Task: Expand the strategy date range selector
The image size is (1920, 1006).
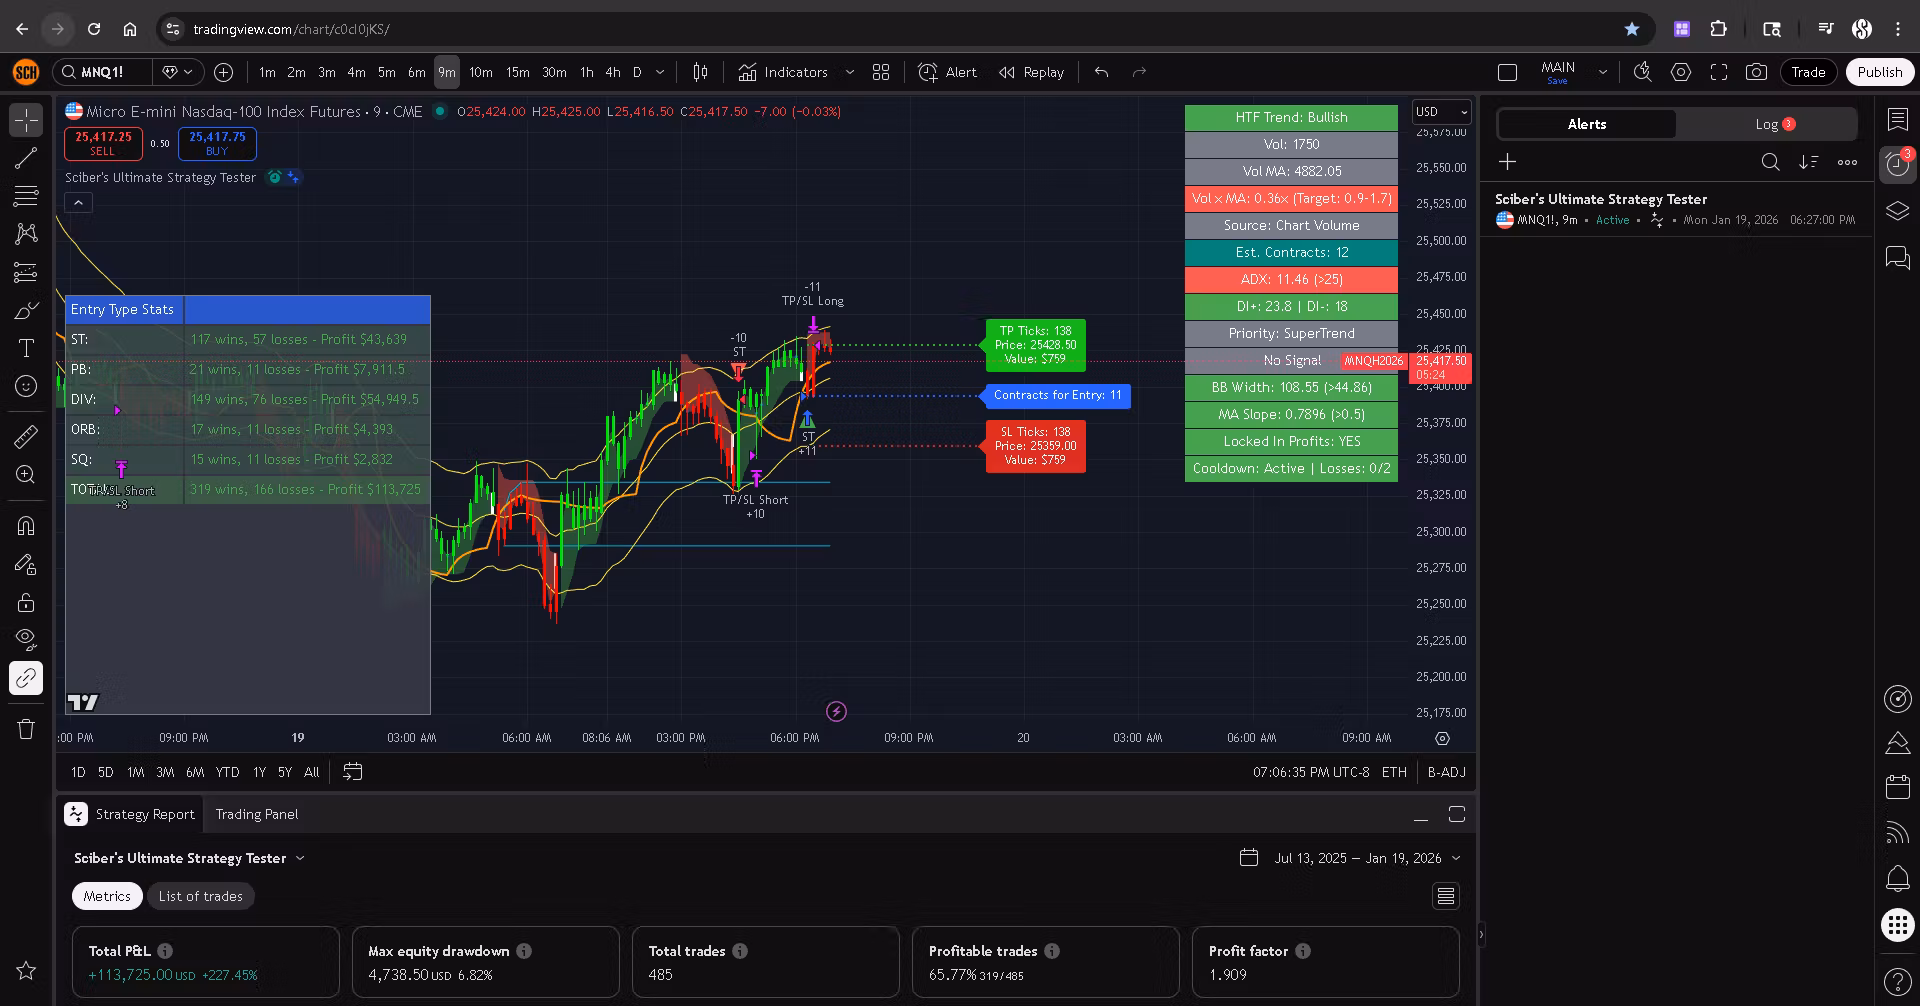Action: 1350,858
